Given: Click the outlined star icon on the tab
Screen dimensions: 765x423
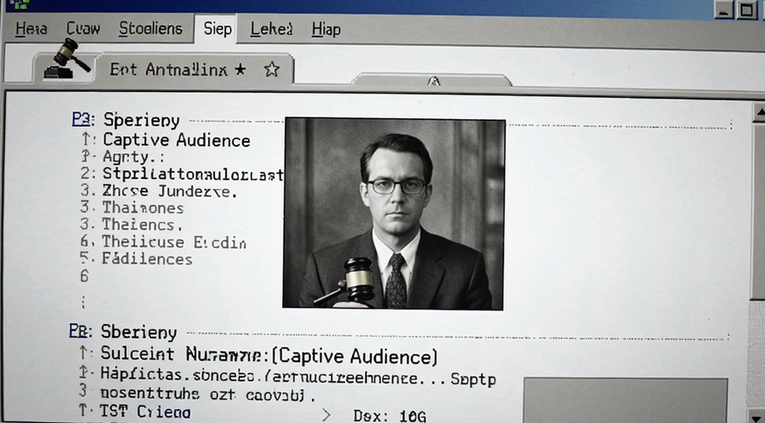Looking at the screenshot, I should click(272, 69).
